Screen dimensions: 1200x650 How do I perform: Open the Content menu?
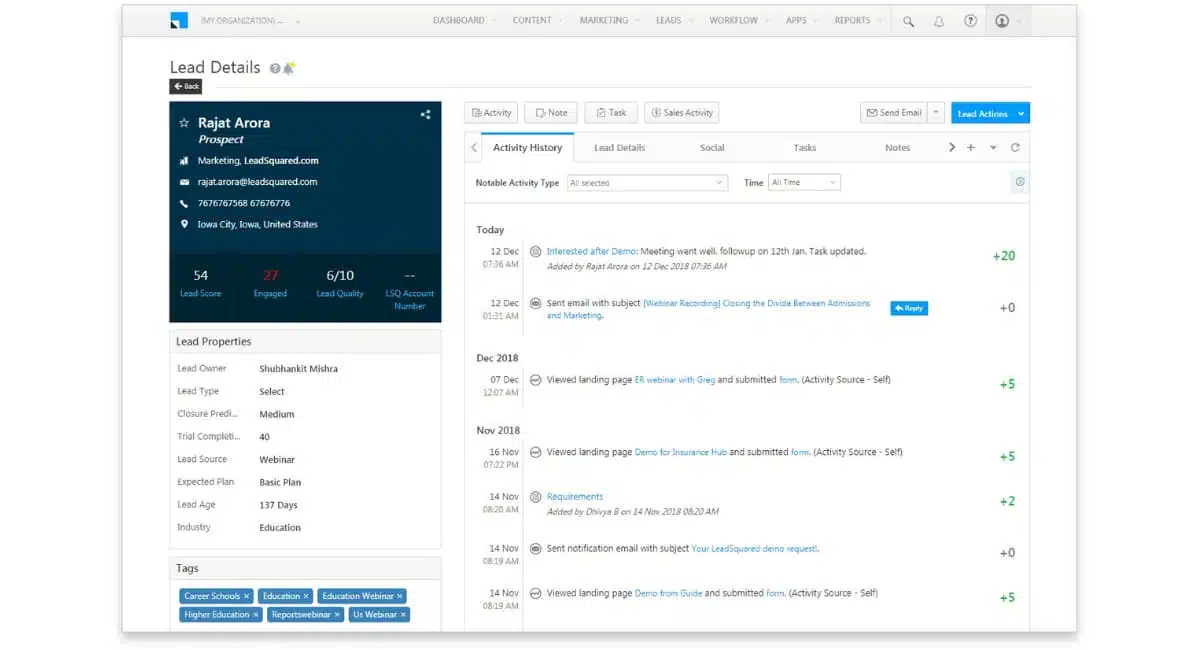[x=537, y=20]
